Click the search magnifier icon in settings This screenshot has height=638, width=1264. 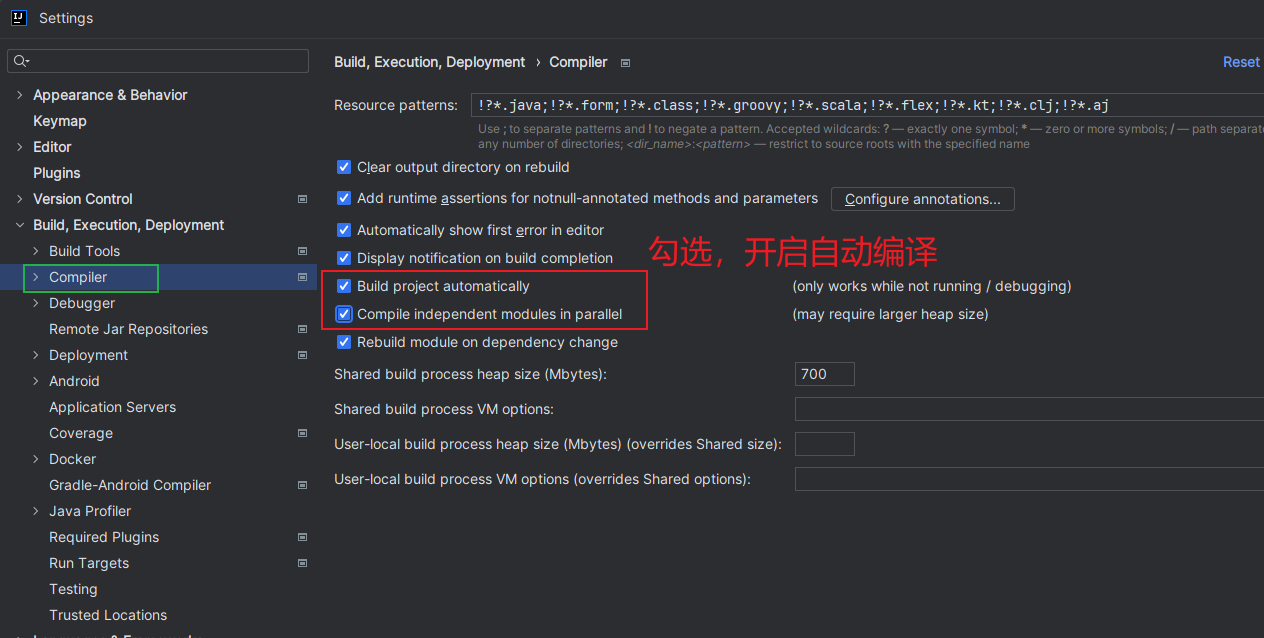tap(20, 62)
